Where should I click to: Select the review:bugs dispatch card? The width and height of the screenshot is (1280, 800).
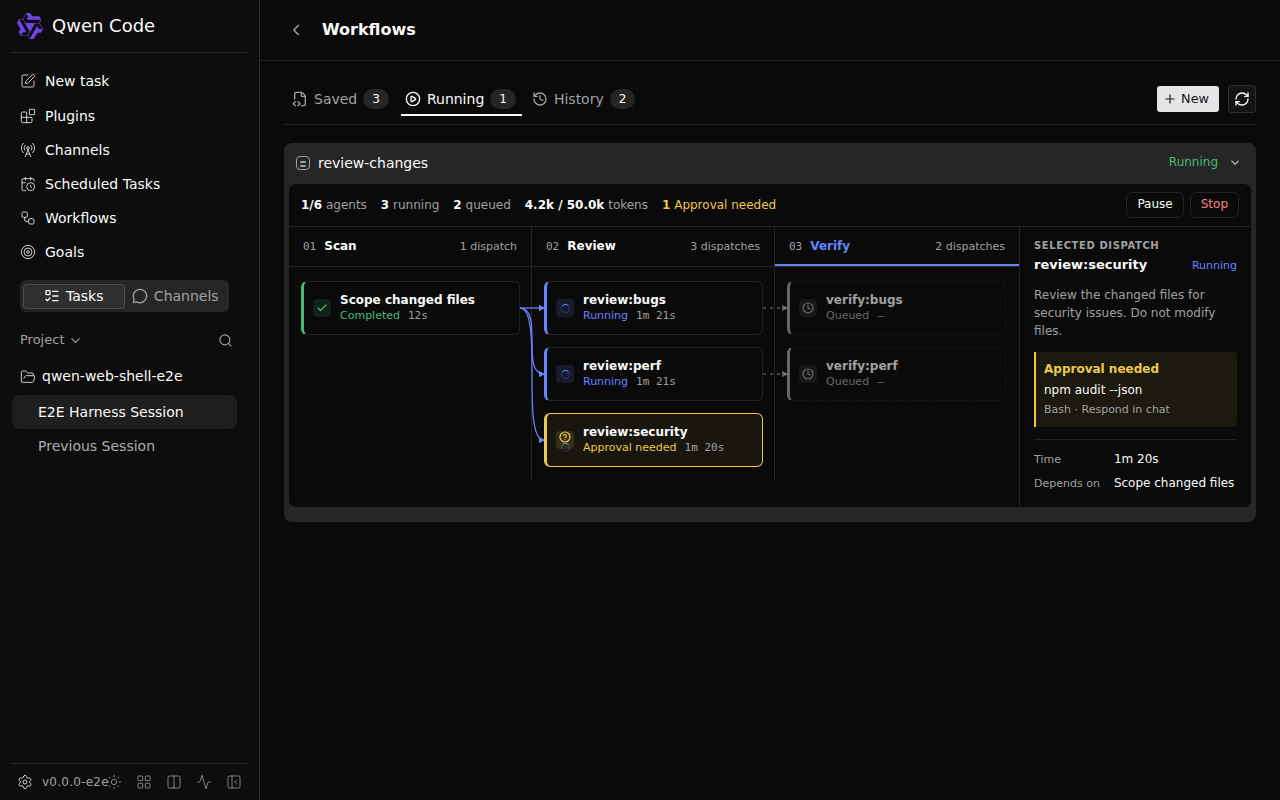[653, 307]
